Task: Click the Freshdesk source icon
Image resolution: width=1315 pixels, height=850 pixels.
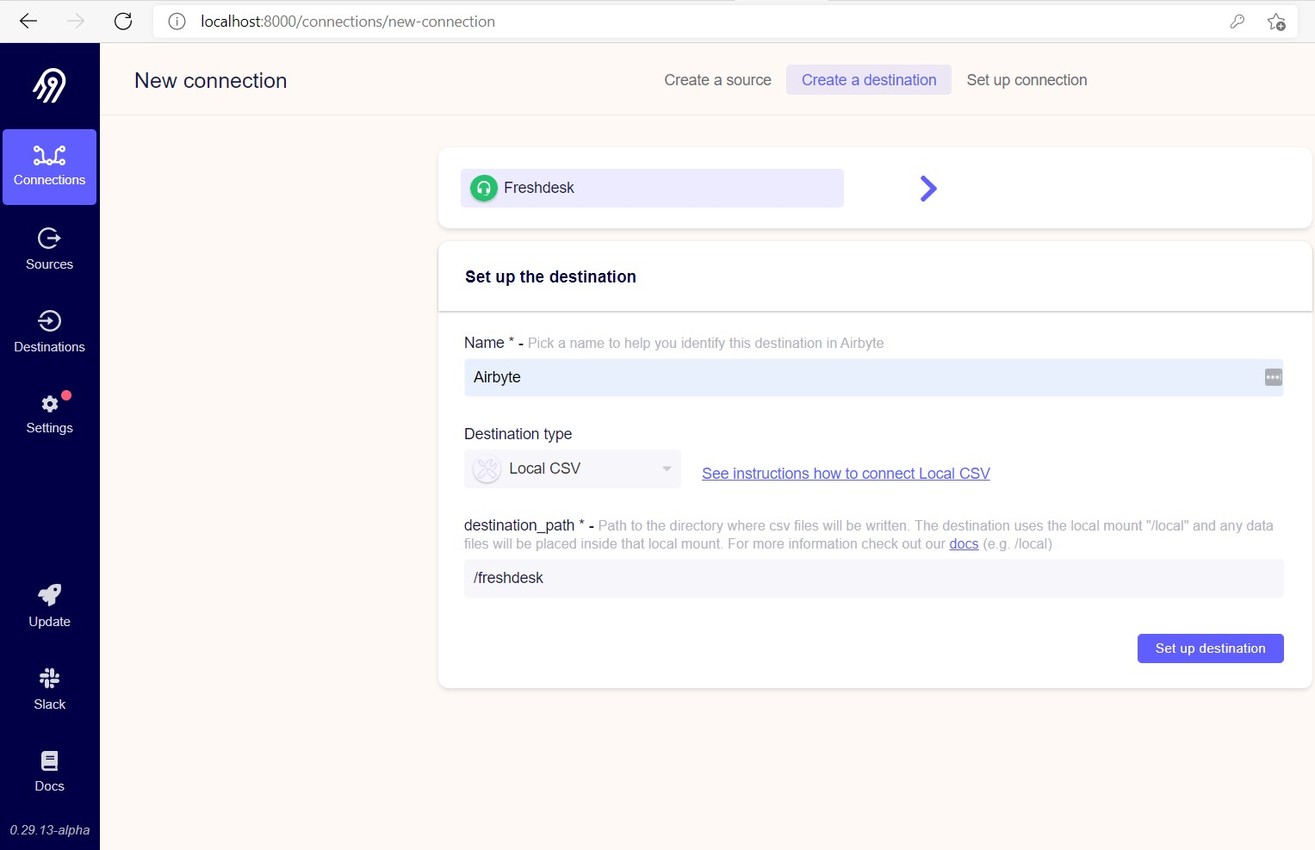Action: (x=483, y=187)
